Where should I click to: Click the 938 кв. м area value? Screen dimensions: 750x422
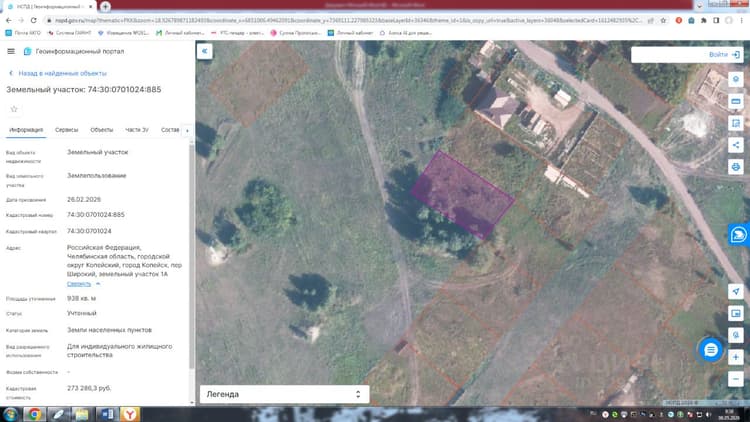(81, 298)
